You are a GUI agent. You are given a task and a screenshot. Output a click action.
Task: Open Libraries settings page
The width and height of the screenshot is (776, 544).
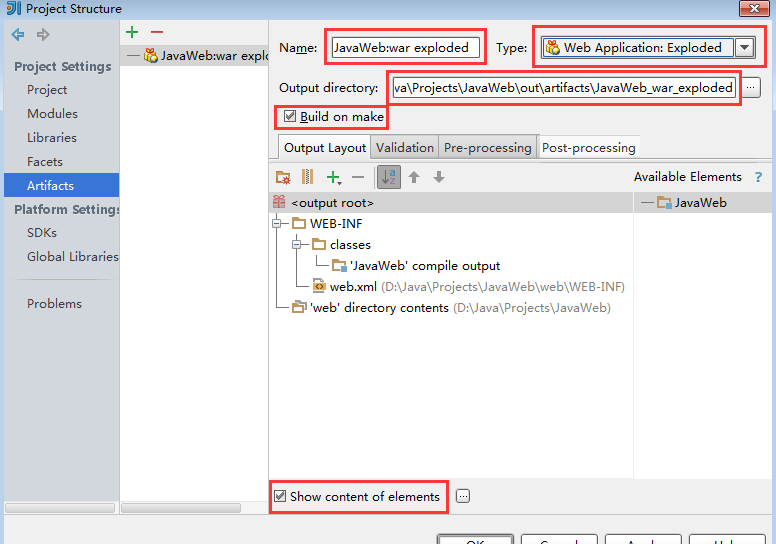coord(52,138)
